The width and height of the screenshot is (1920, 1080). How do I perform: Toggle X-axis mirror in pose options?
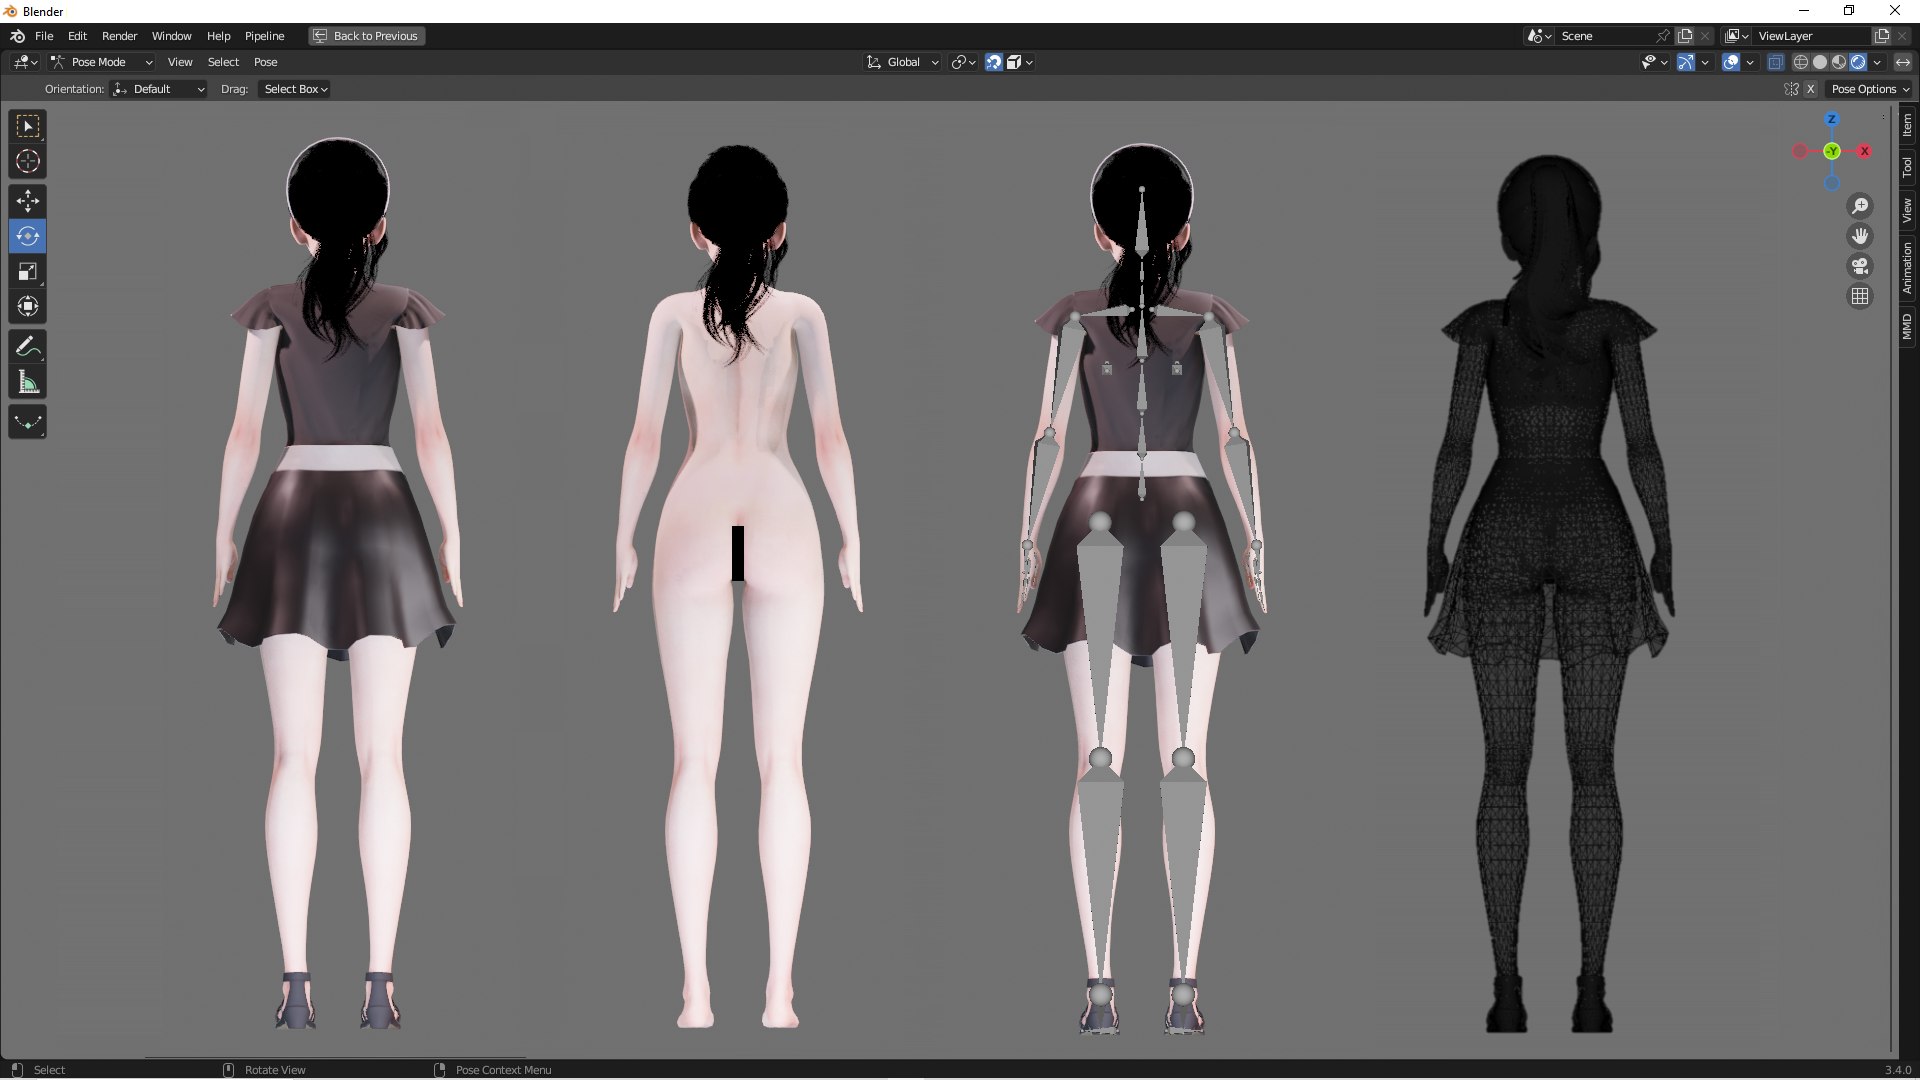click(1810, 89)
